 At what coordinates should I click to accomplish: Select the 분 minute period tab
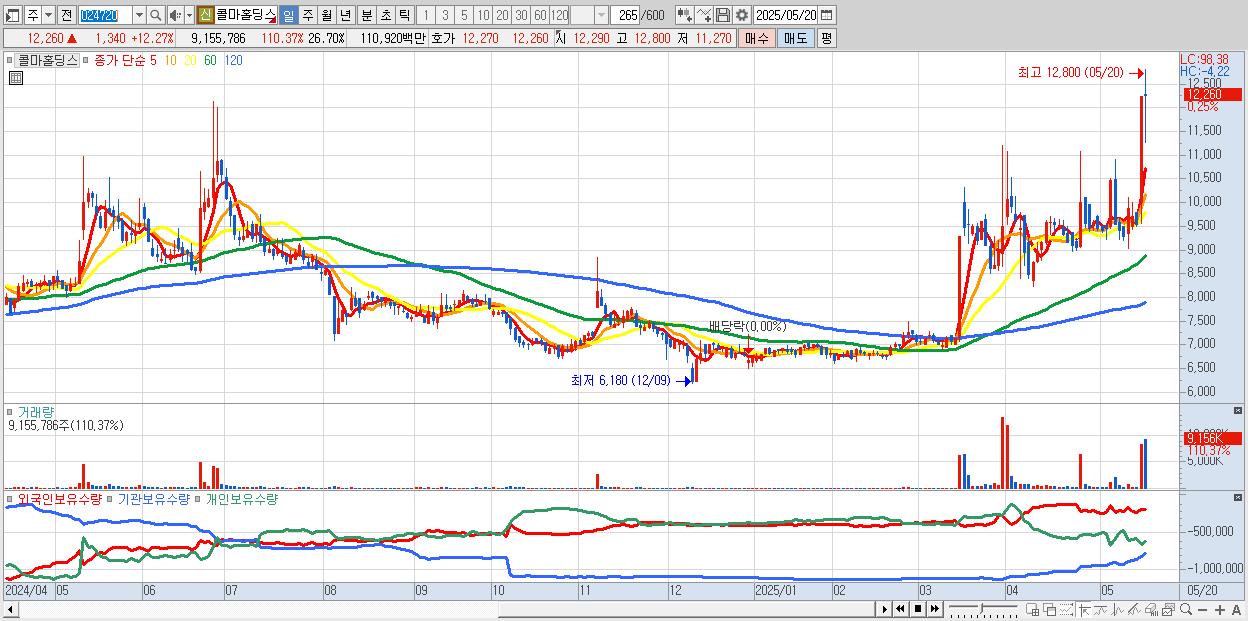366,15
